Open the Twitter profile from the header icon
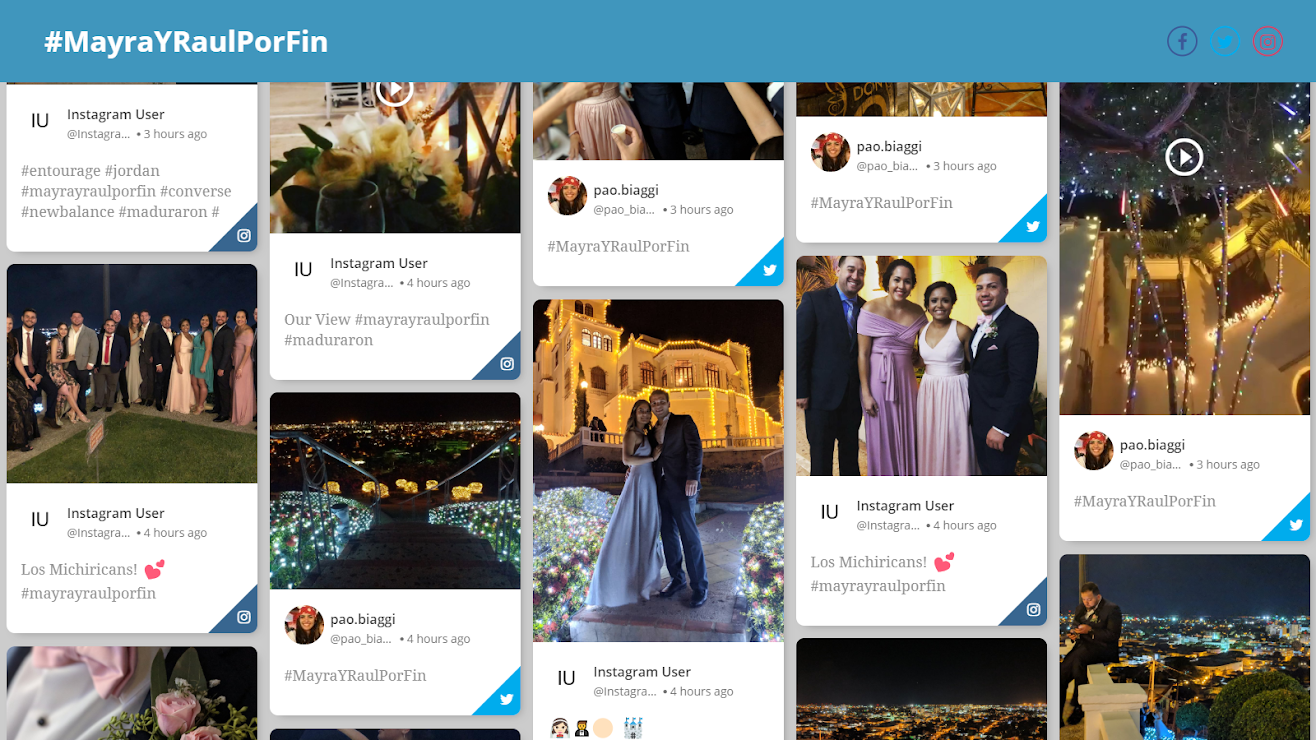Image resolution: width=1316 pixels, height=740 pixels. tap(1224, 41)
